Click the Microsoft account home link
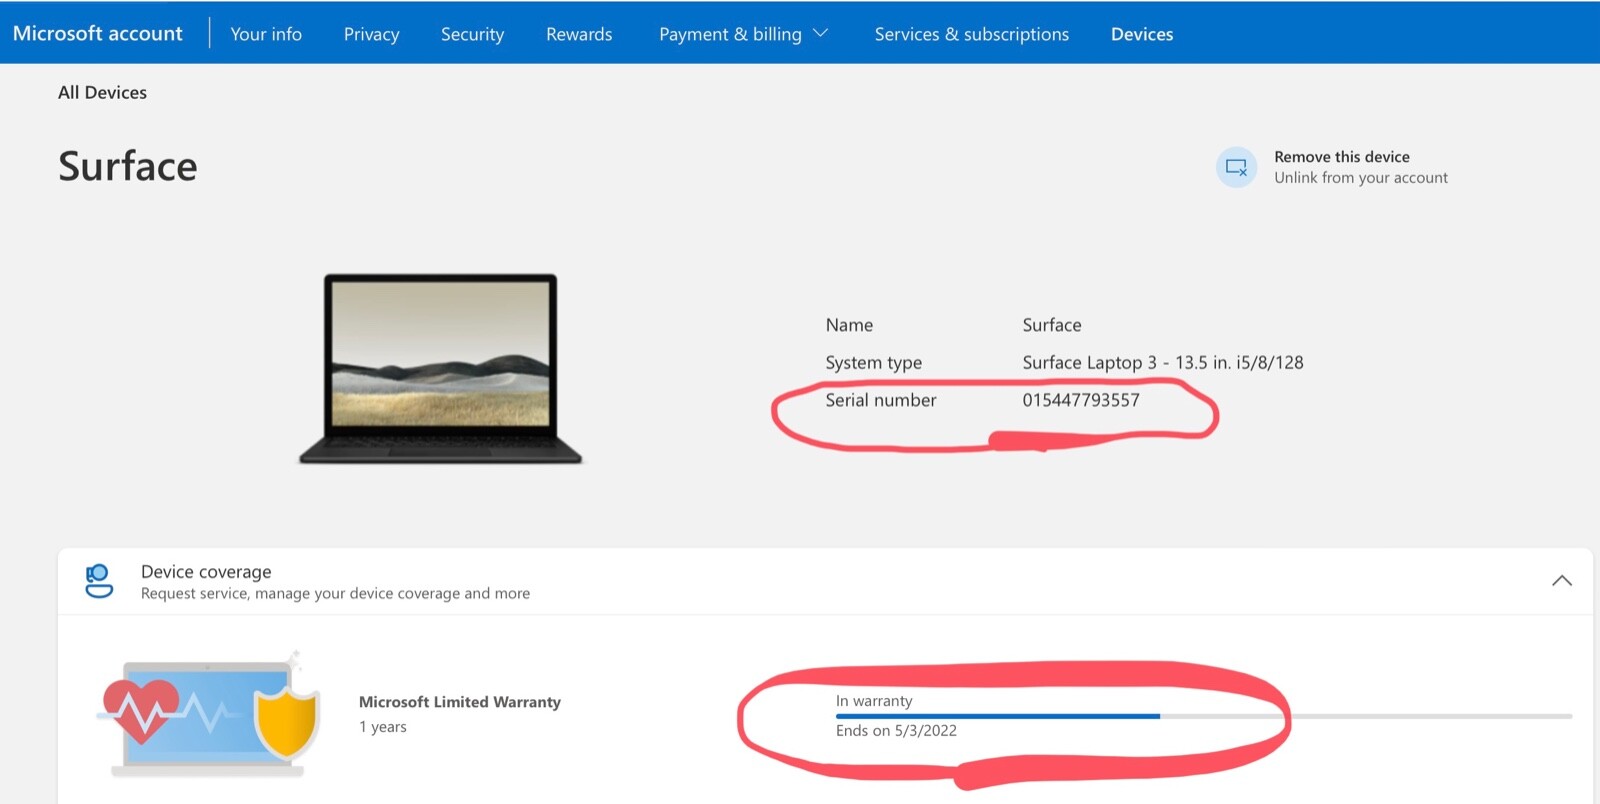 point(98,33)
